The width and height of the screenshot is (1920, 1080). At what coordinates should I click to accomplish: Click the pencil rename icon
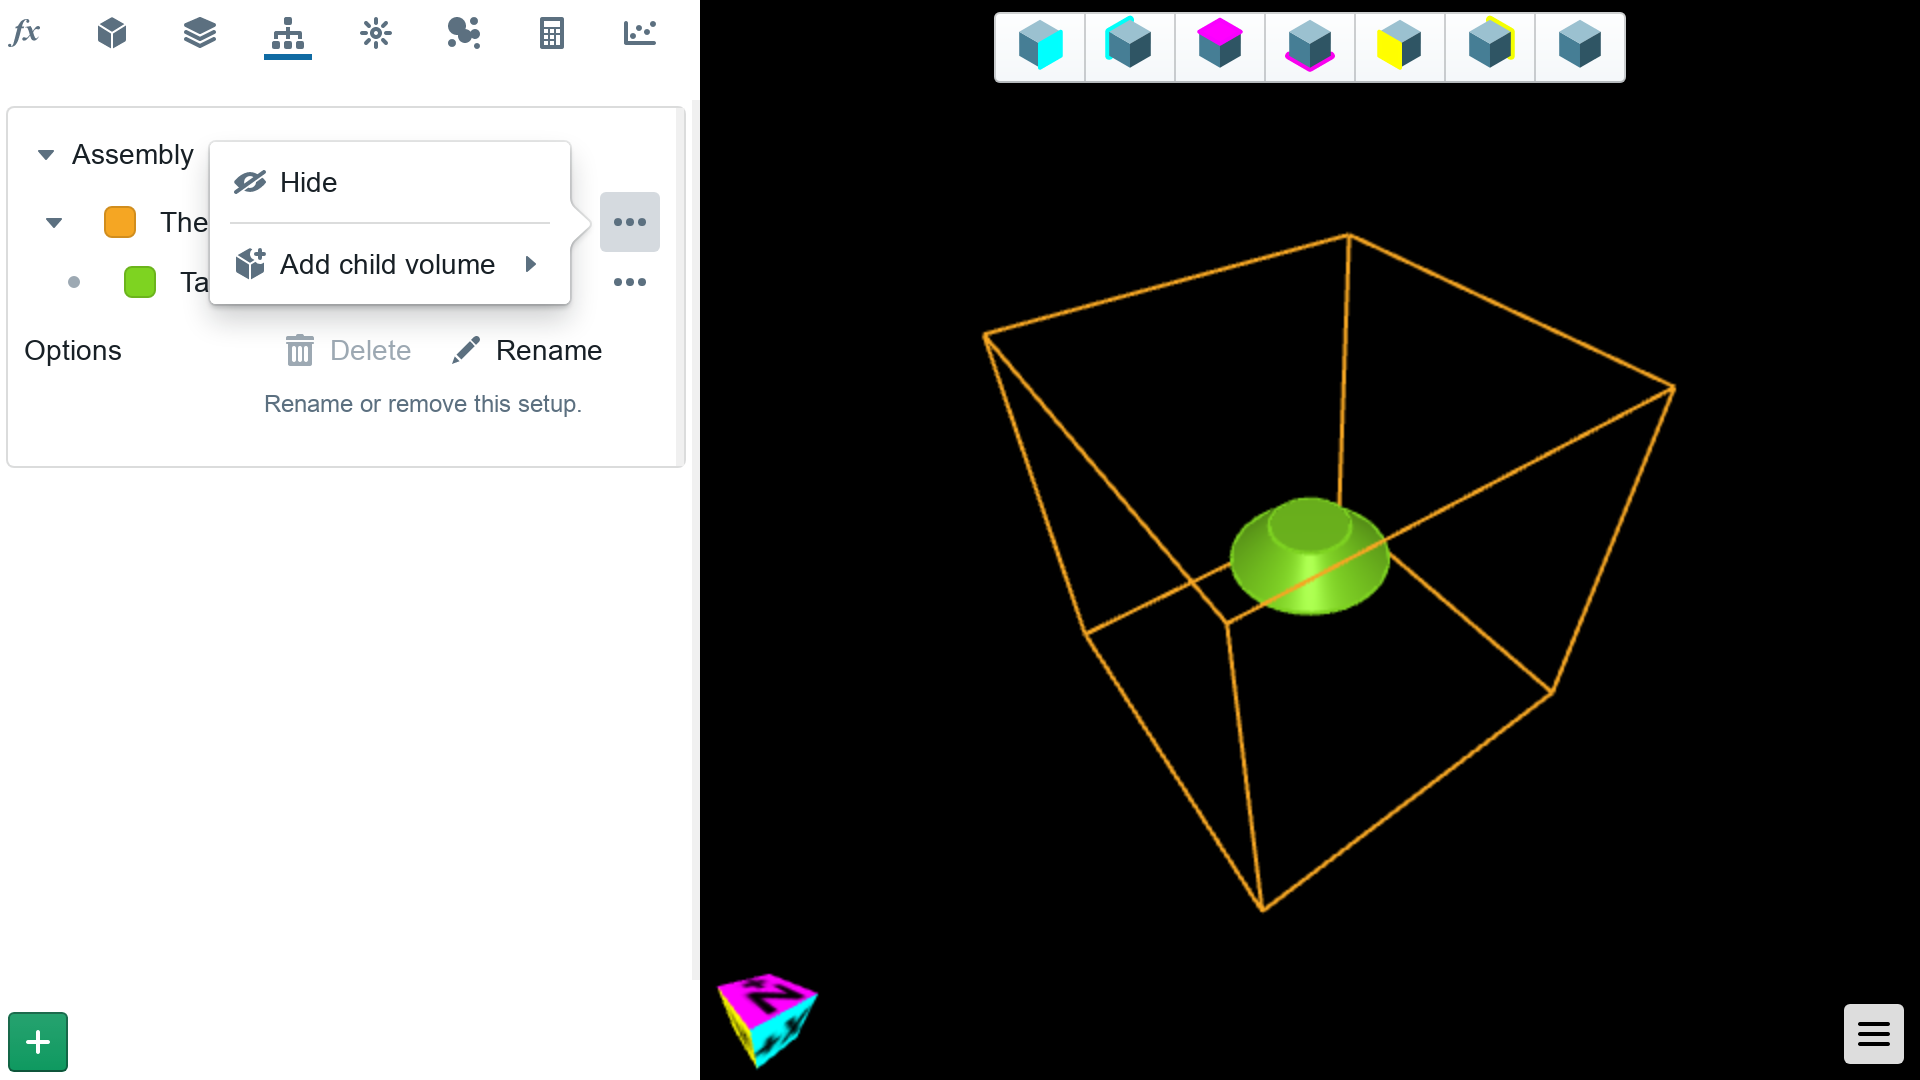pos(466,350)
